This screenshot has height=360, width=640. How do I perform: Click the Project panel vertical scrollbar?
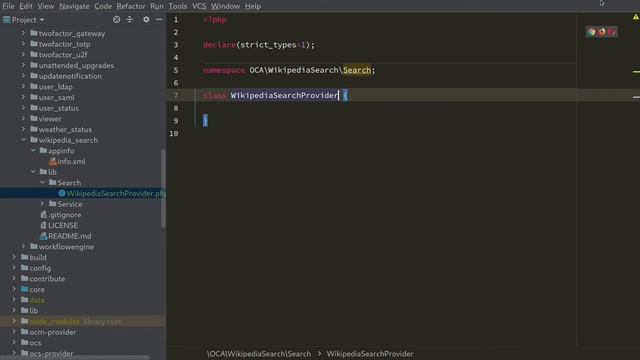(164, 189)
